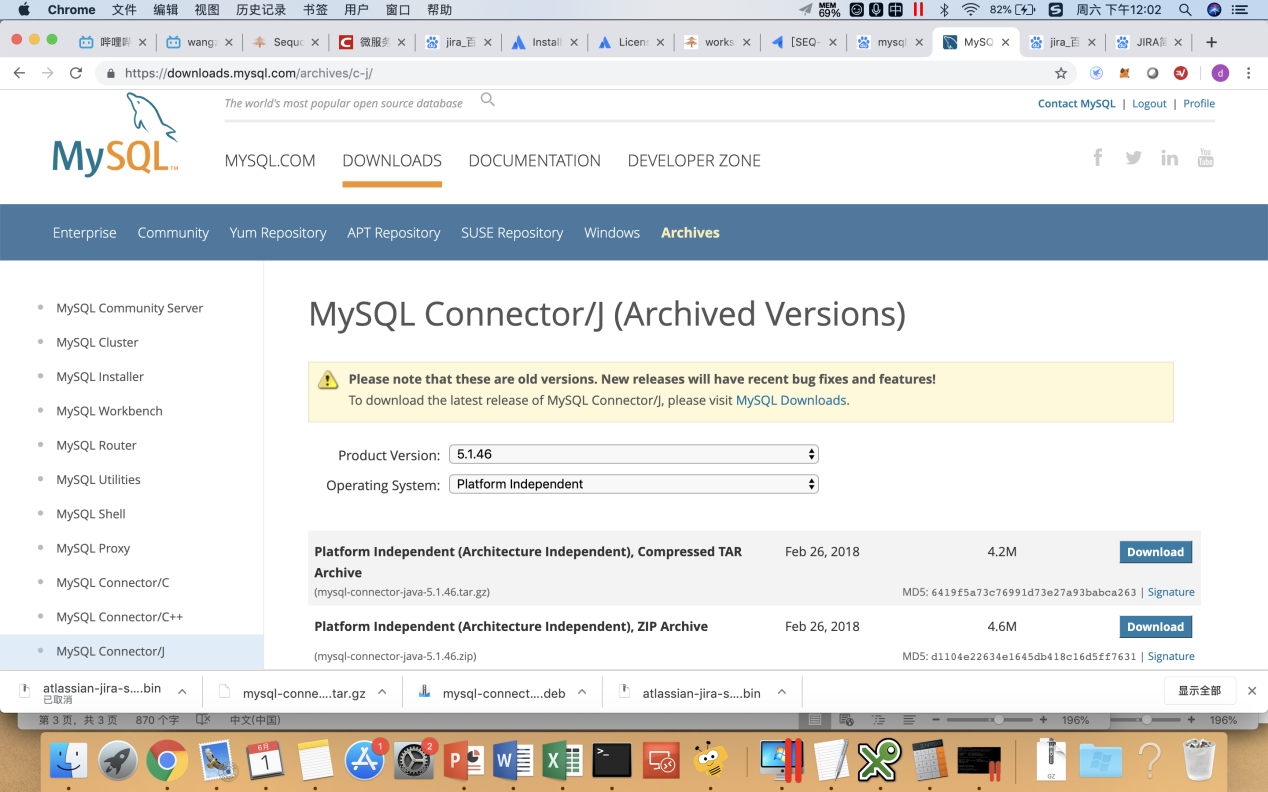Viewport: 1268px width, 792px height.
Task: Open the purple Chrome profile avatar
Action: [x=1220, y=73]
